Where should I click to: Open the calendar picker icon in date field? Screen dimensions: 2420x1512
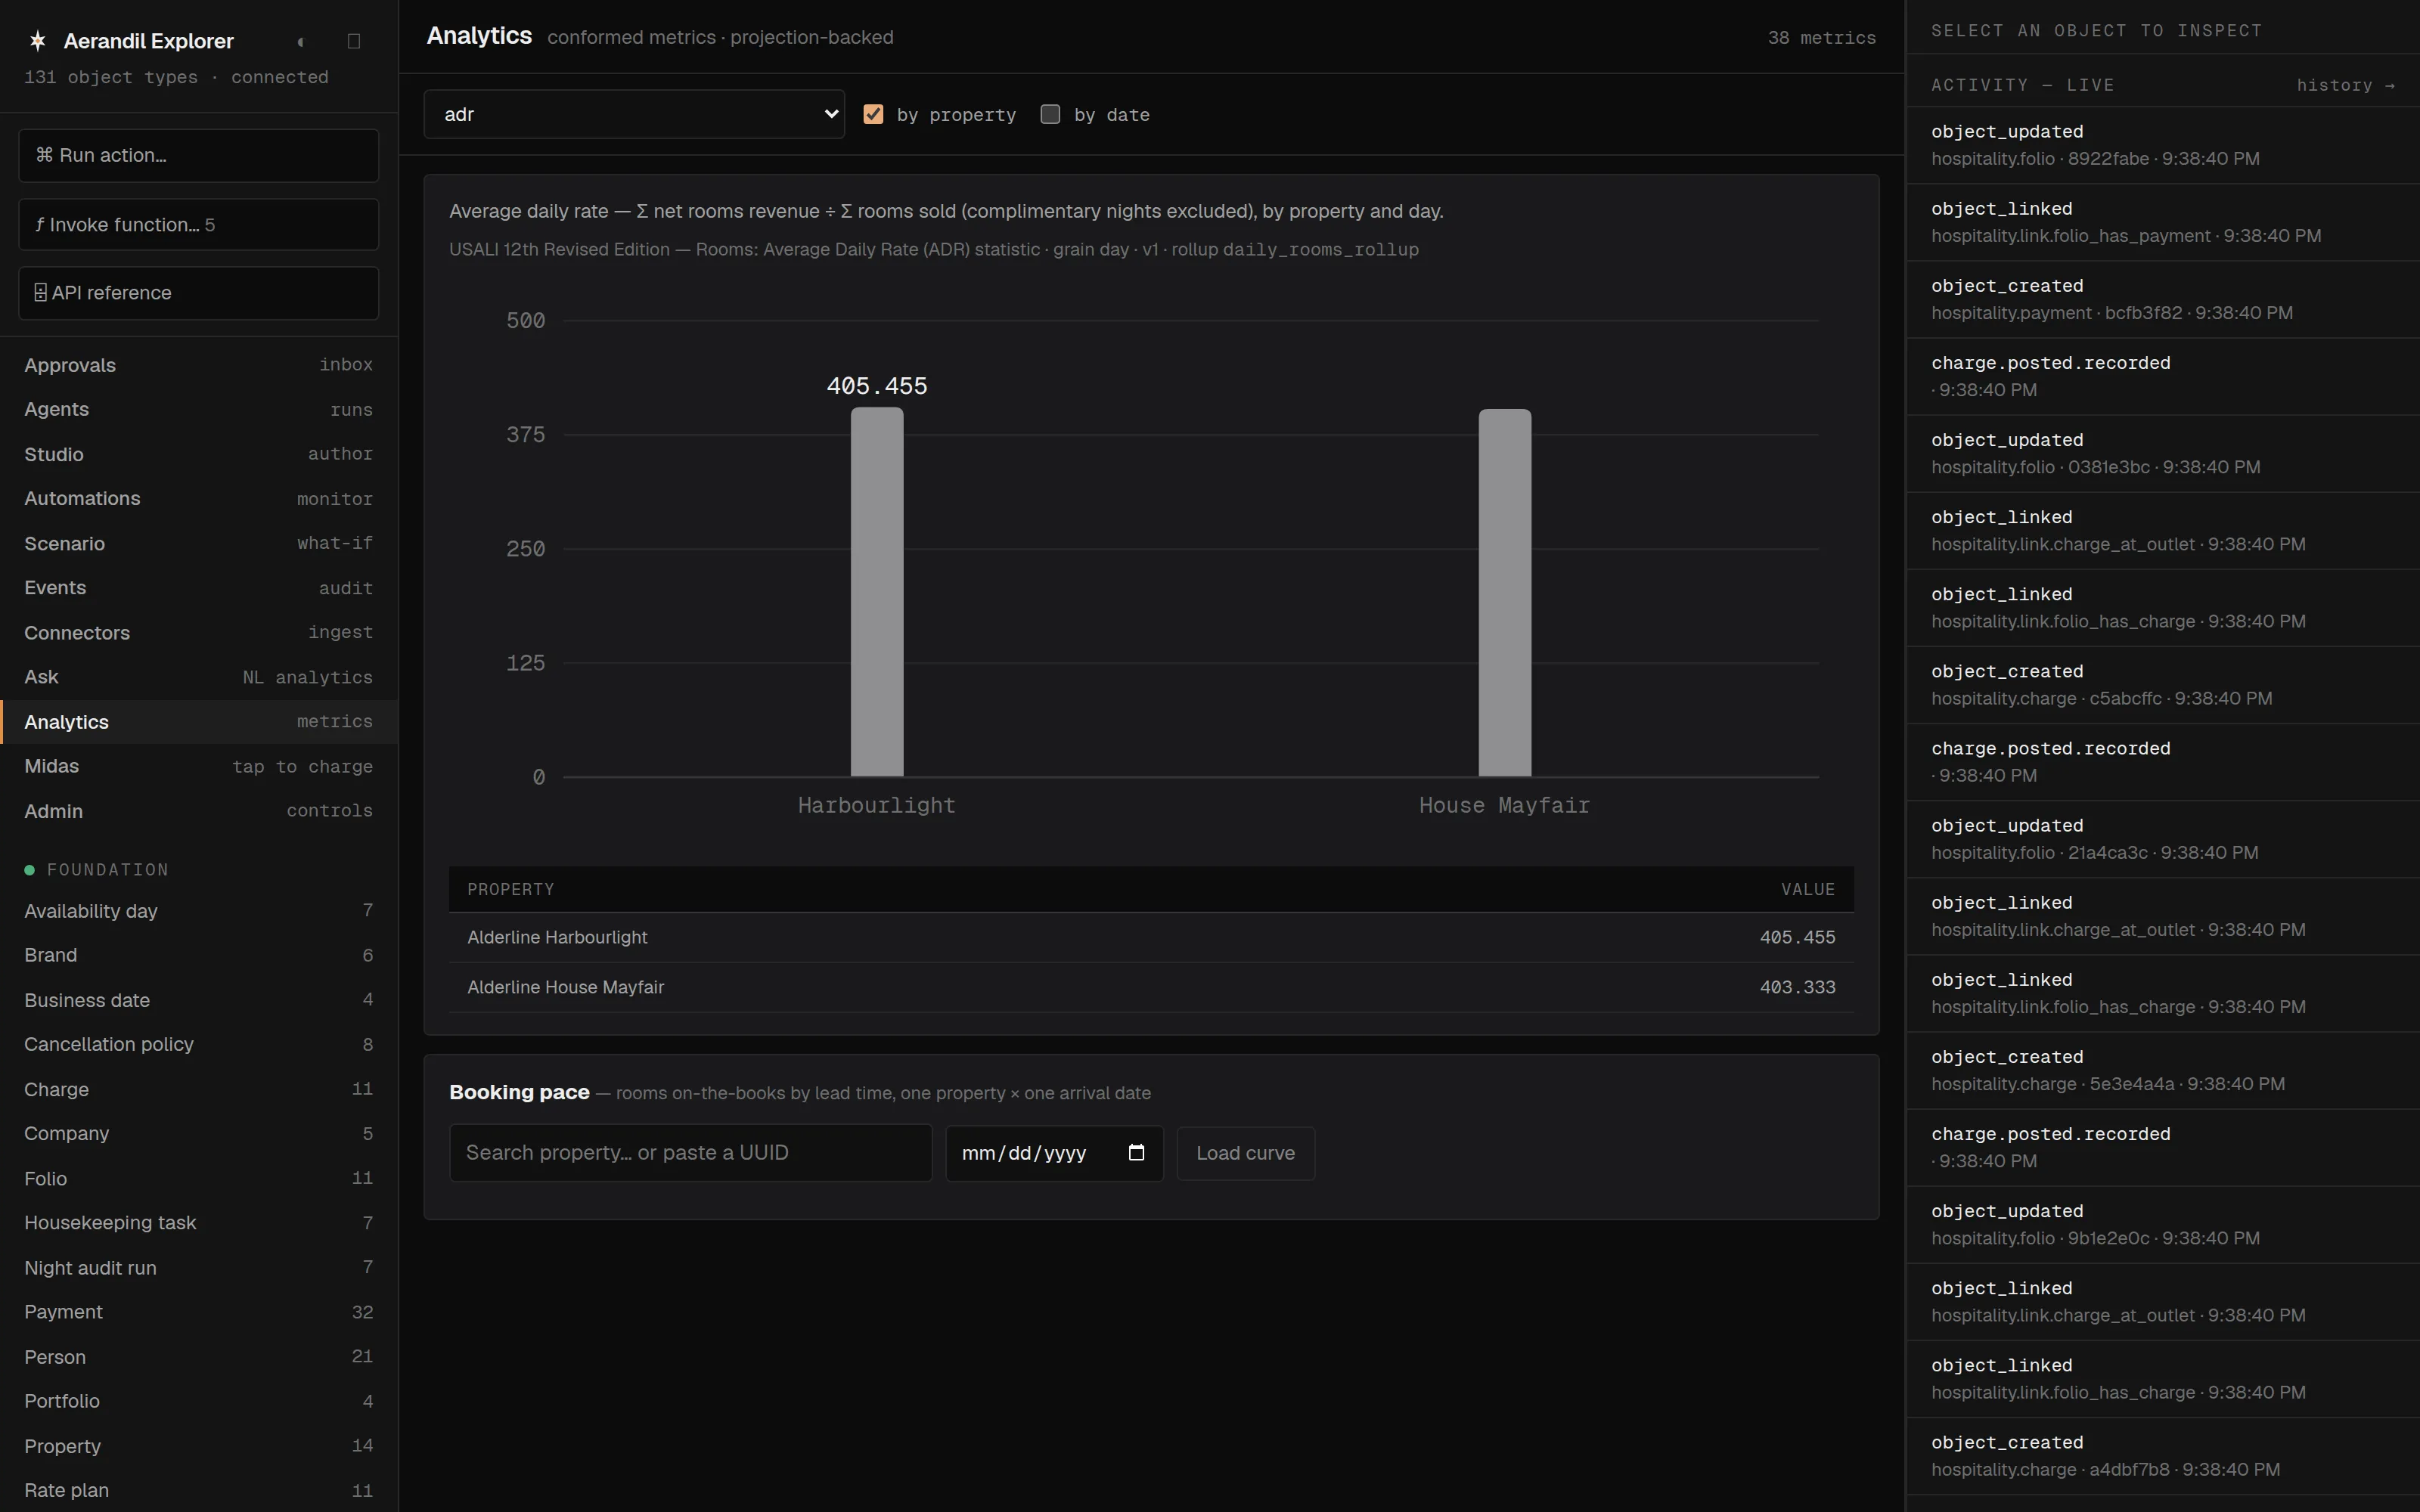coord(1136,1152)
